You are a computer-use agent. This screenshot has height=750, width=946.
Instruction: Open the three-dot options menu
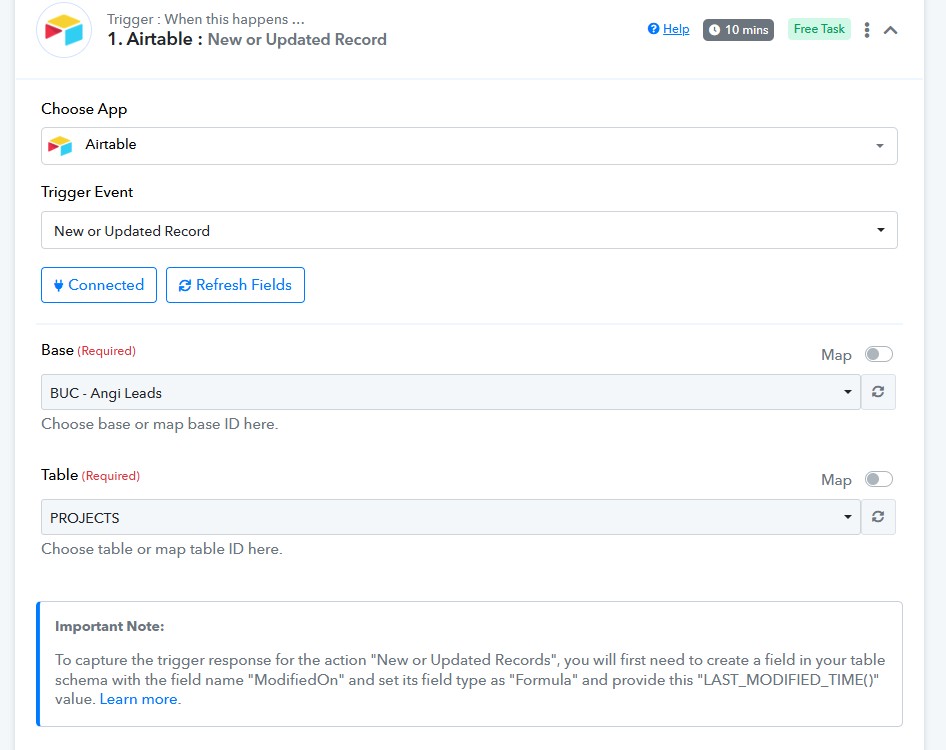point(867,30)
